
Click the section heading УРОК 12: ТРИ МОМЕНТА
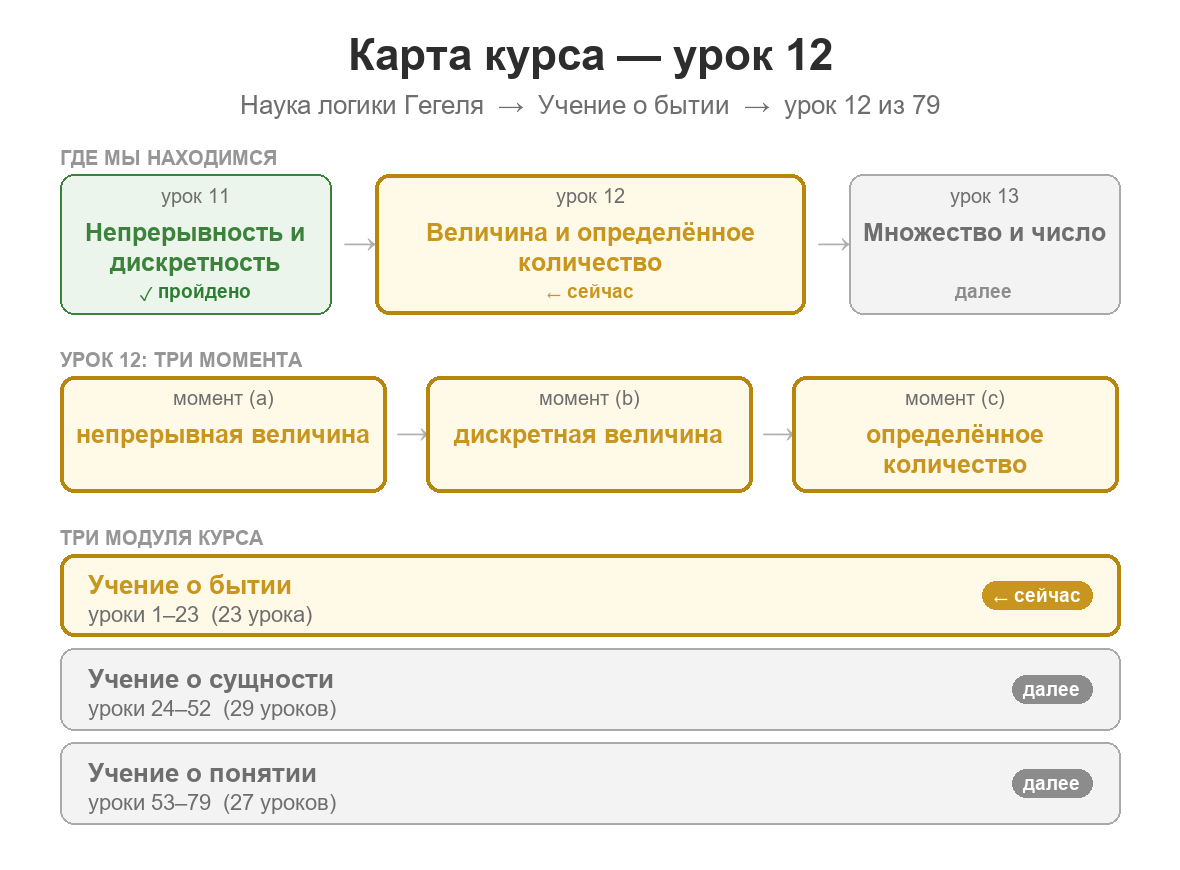coord(181,360)
